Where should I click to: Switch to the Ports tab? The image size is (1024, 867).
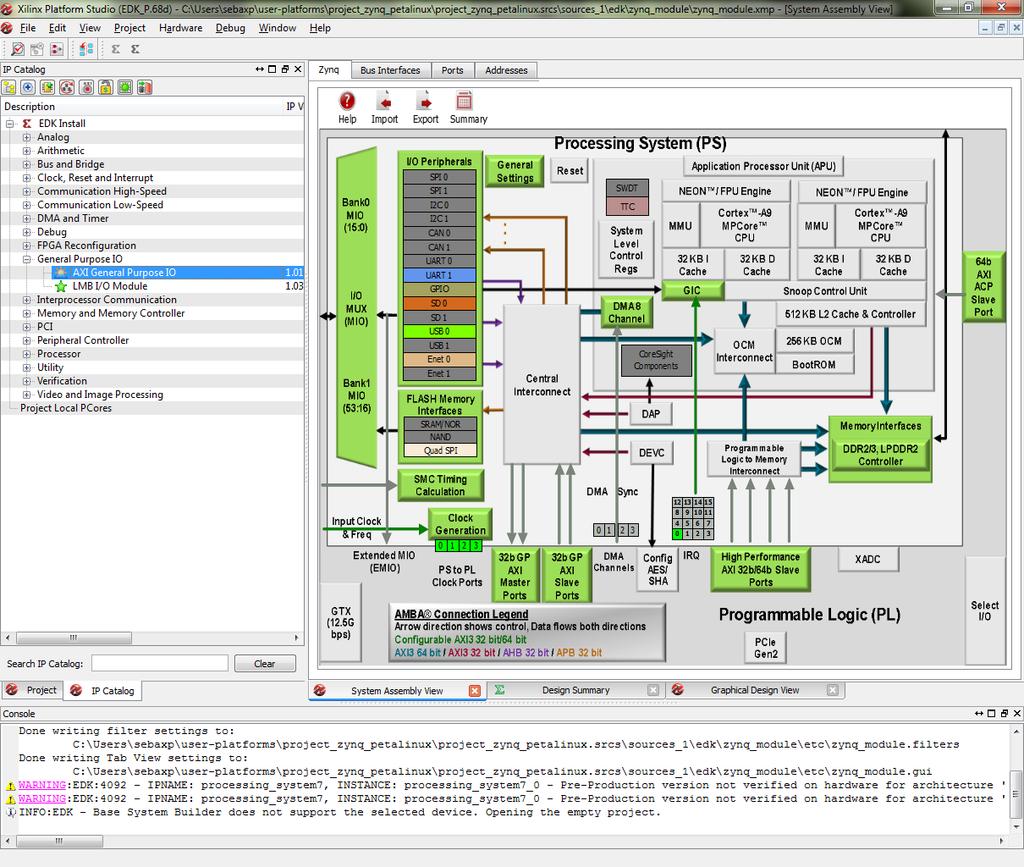tap(452, 71)
